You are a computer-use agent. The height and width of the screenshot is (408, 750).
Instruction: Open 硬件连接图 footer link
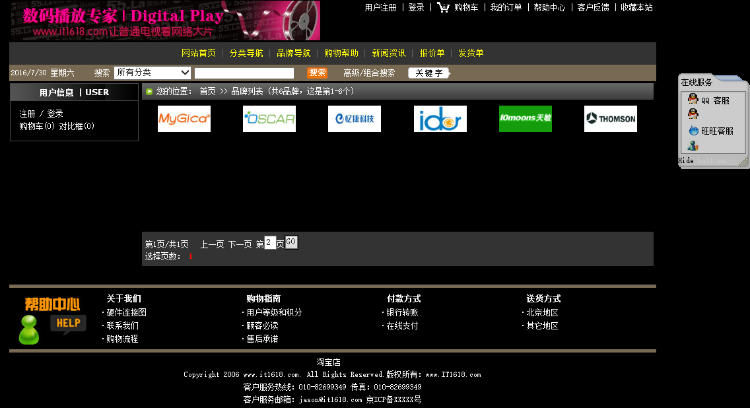[x=126, y=312]
